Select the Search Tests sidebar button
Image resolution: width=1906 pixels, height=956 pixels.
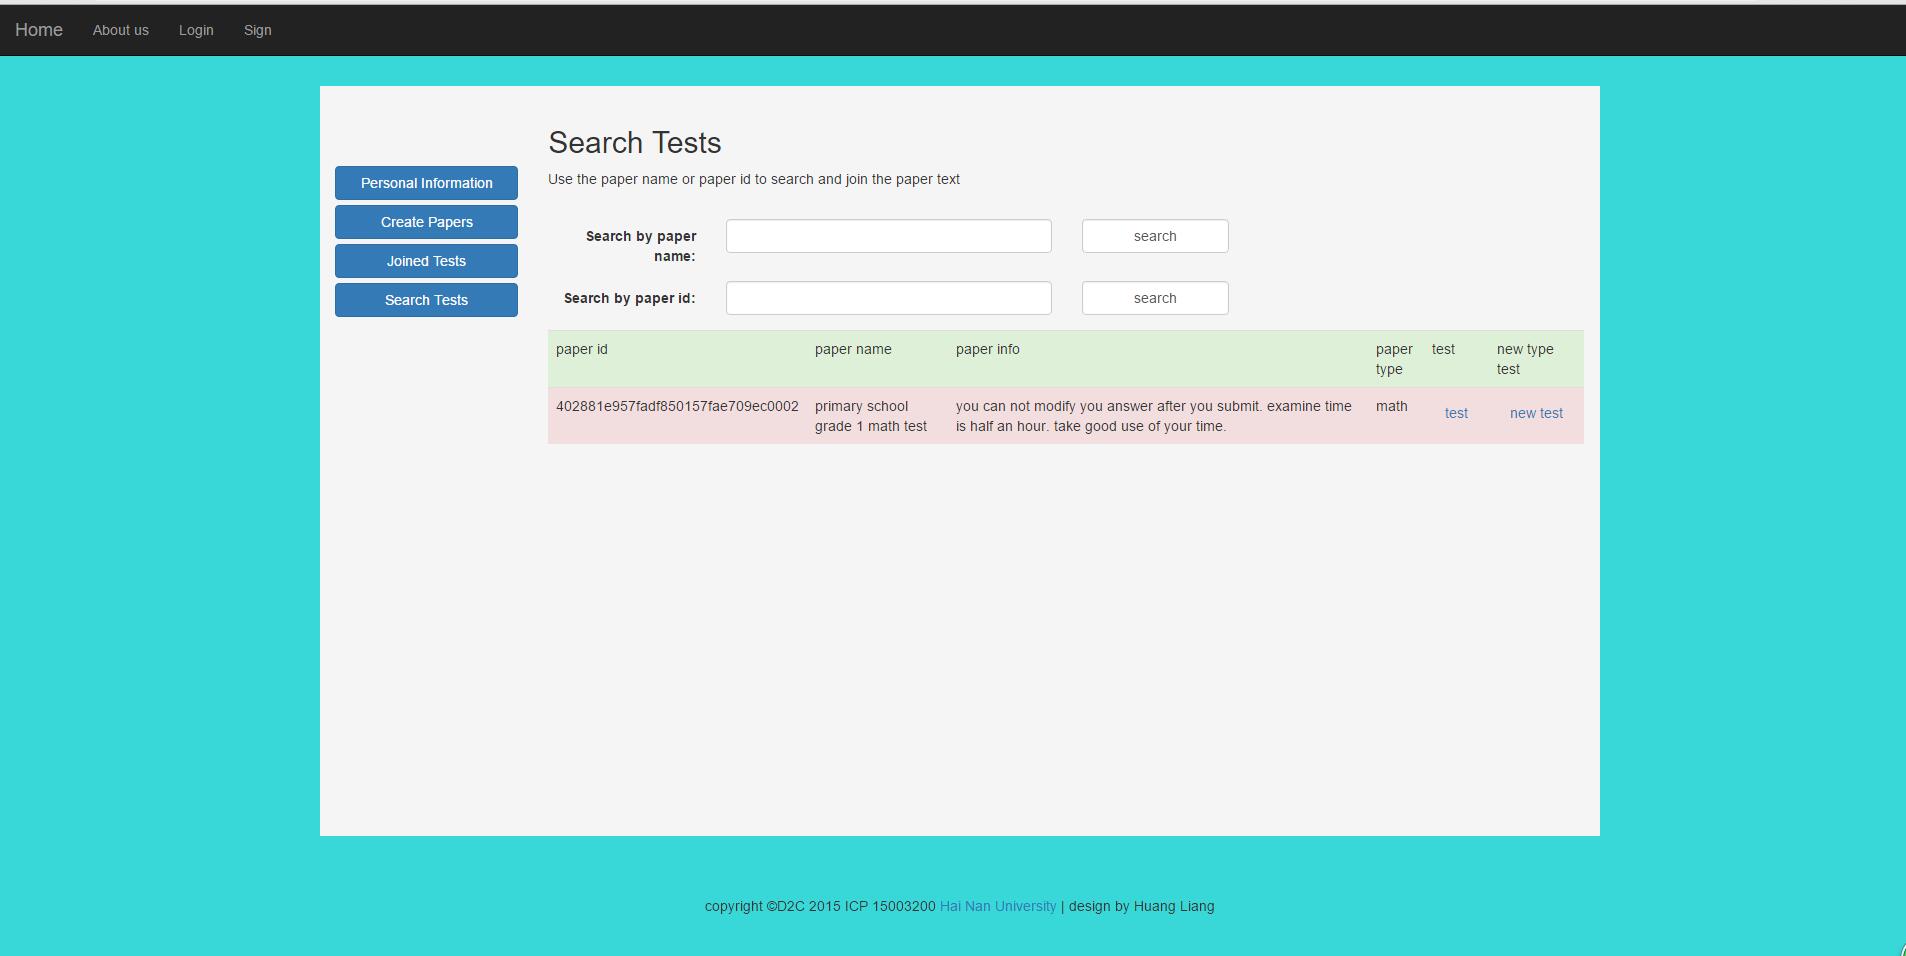[426, 300]
